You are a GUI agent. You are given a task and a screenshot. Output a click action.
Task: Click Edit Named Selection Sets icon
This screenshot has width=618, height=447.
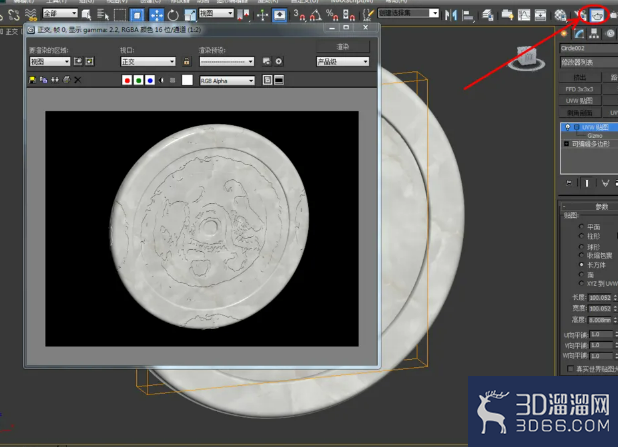368,15
